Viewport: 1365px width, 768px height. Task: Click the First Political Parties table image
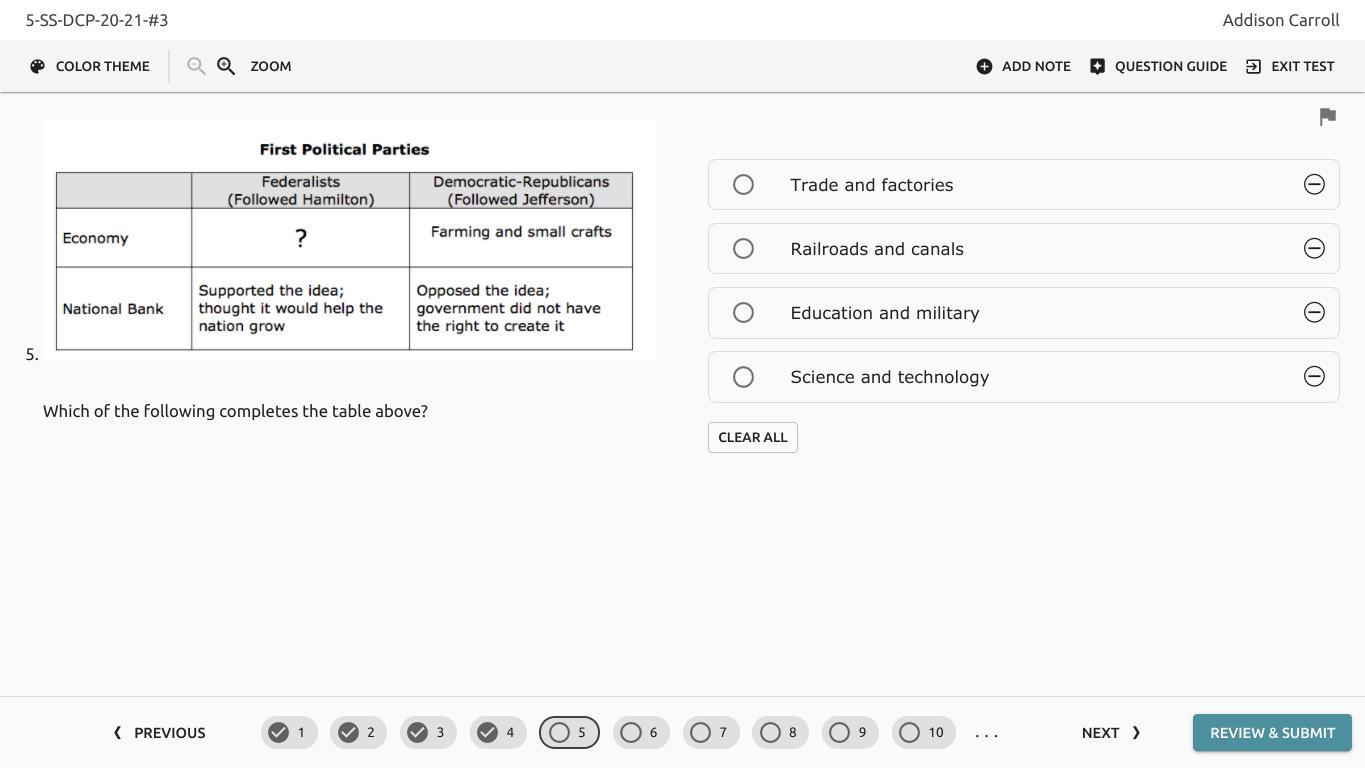pos(349,240)
